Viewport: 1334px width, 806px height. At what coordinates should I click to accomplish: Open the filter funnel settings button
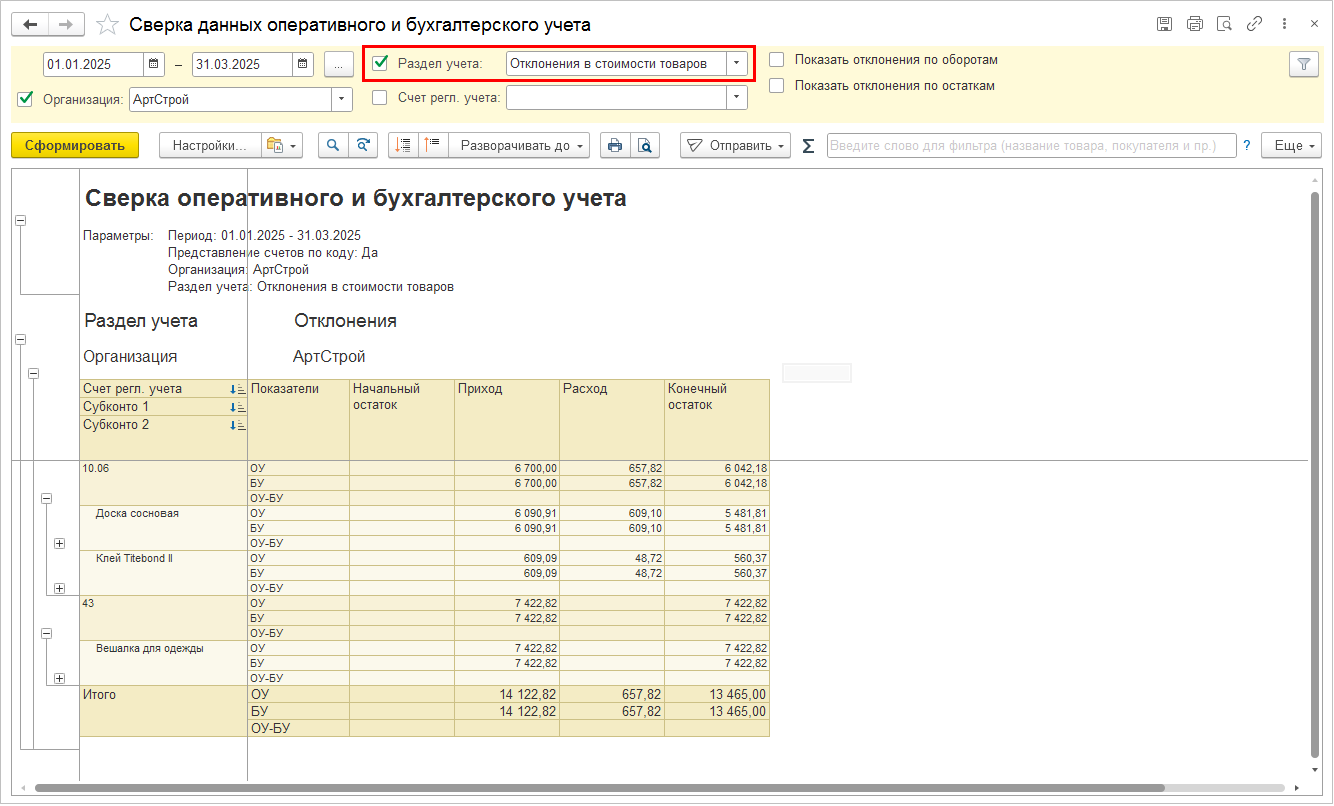[1303, 64]
